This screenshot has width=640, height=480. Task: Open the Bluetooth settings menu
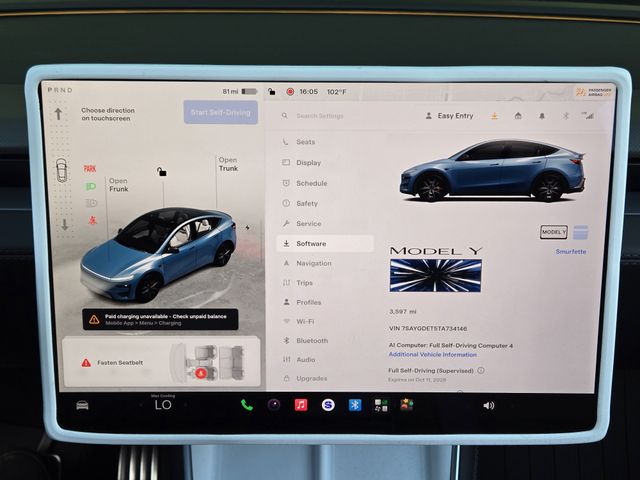pyautogui.click(x=325, y=340)
